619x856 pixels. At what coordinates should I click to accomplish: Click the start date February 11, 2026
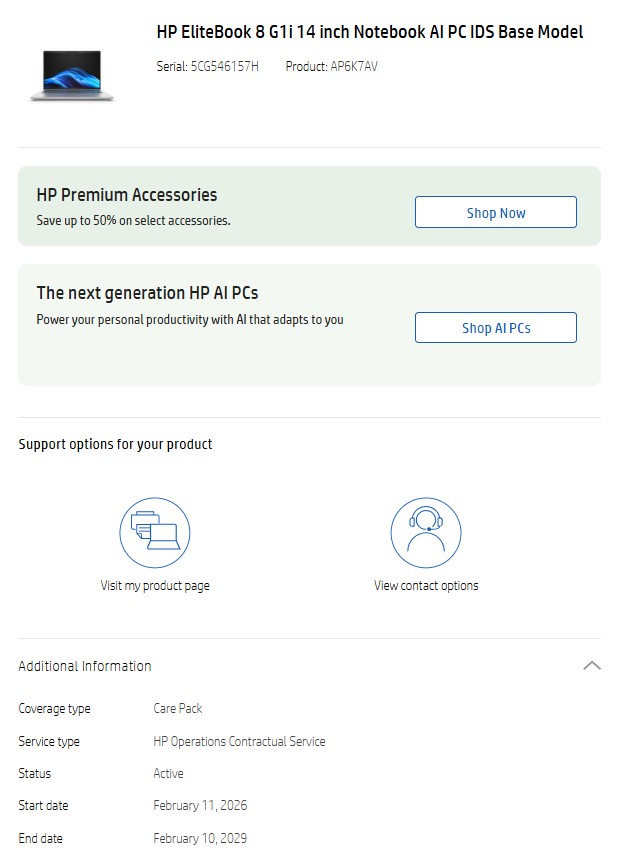pyautogui.click(x=200, y=805)
